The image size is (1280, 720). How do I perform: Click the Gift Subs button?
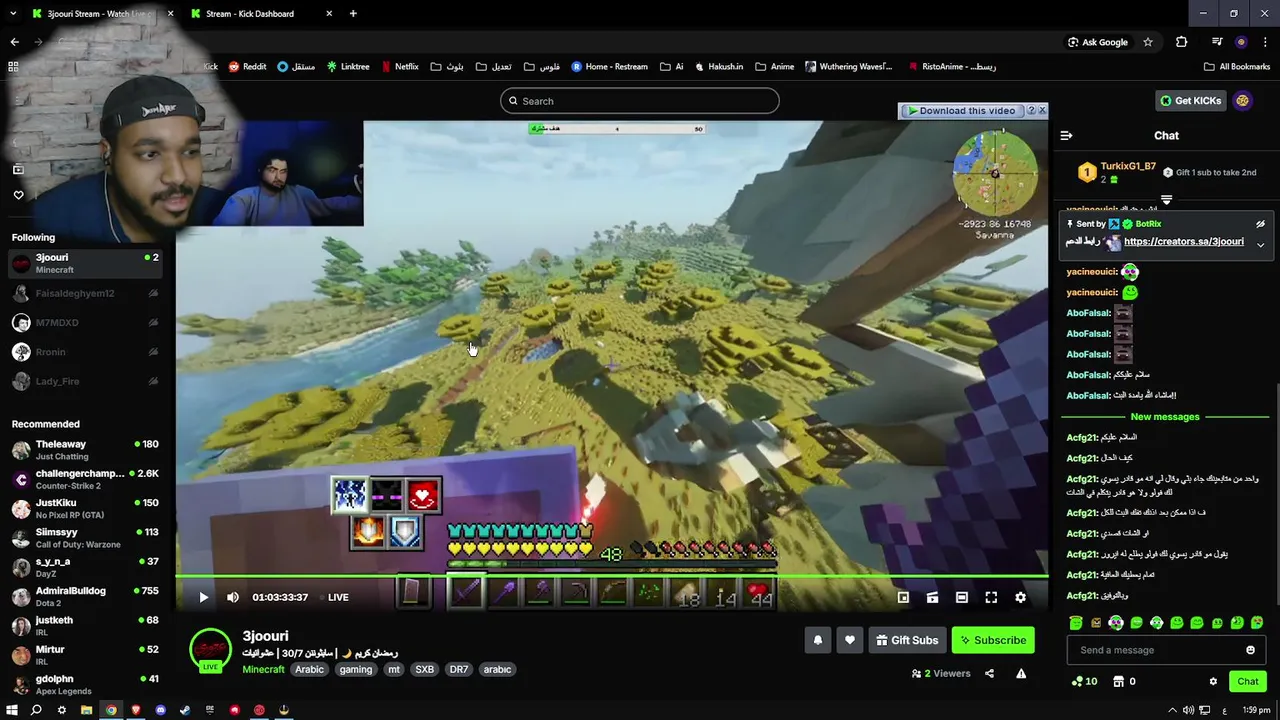coord(907,640)
